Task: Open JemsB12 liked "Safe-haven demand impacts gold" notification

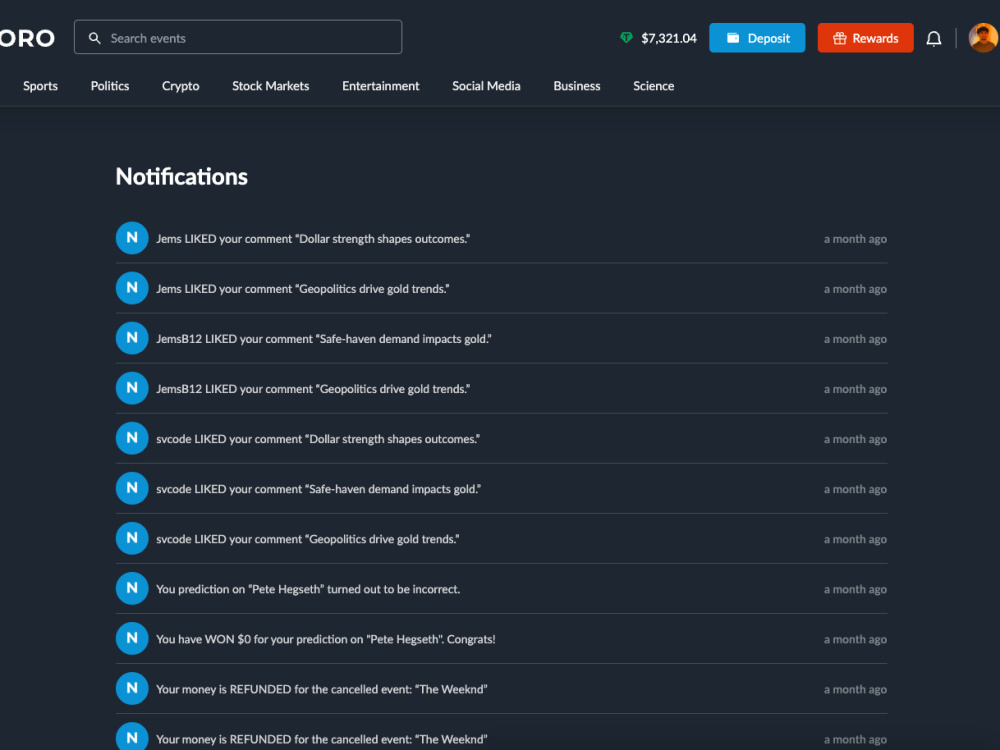Action: point(501,339)
